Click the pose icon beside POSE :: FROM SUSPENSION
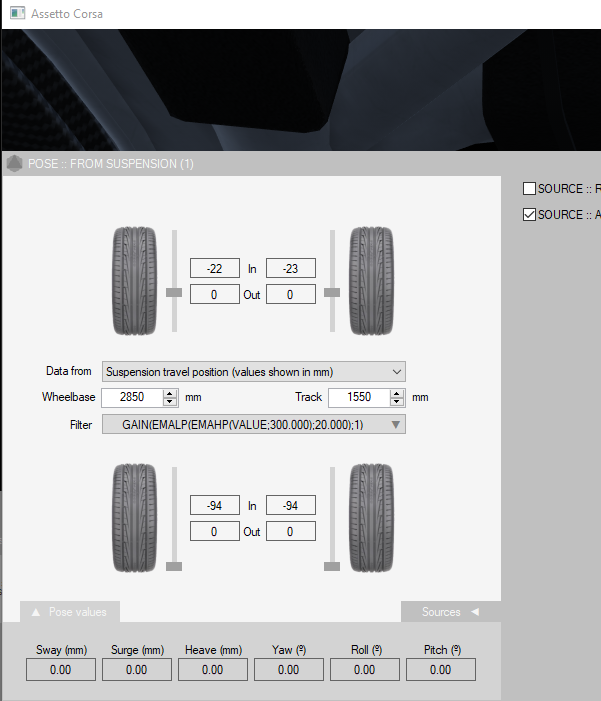601x701 pixels. pyautogui.click(x=14, y=164)
